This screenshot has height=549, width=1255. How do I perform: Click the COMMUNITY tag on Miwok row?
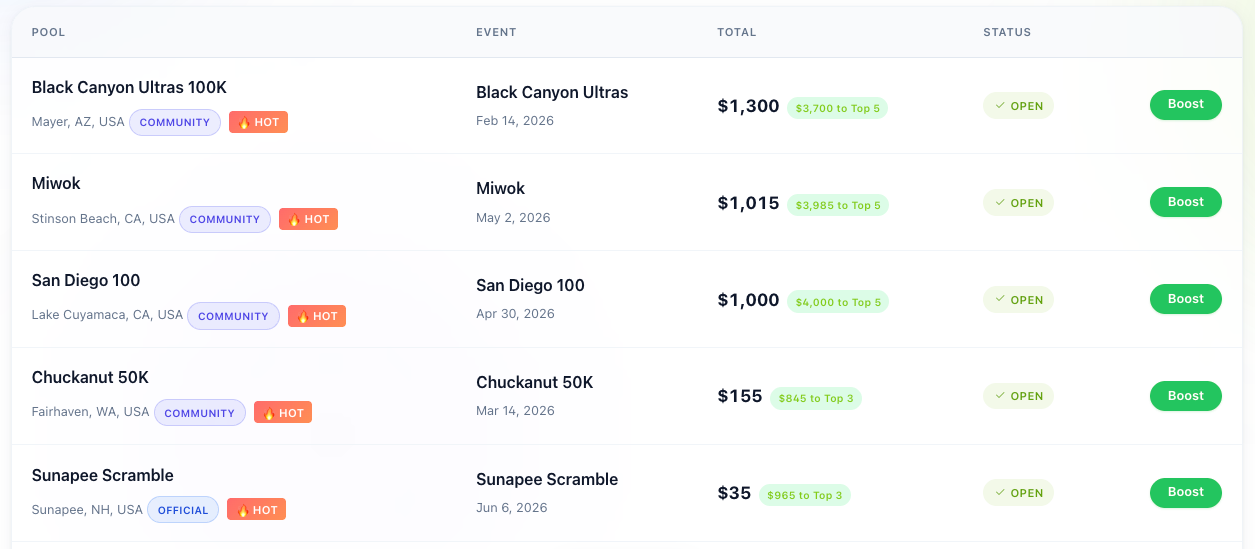tap(225, 219)
